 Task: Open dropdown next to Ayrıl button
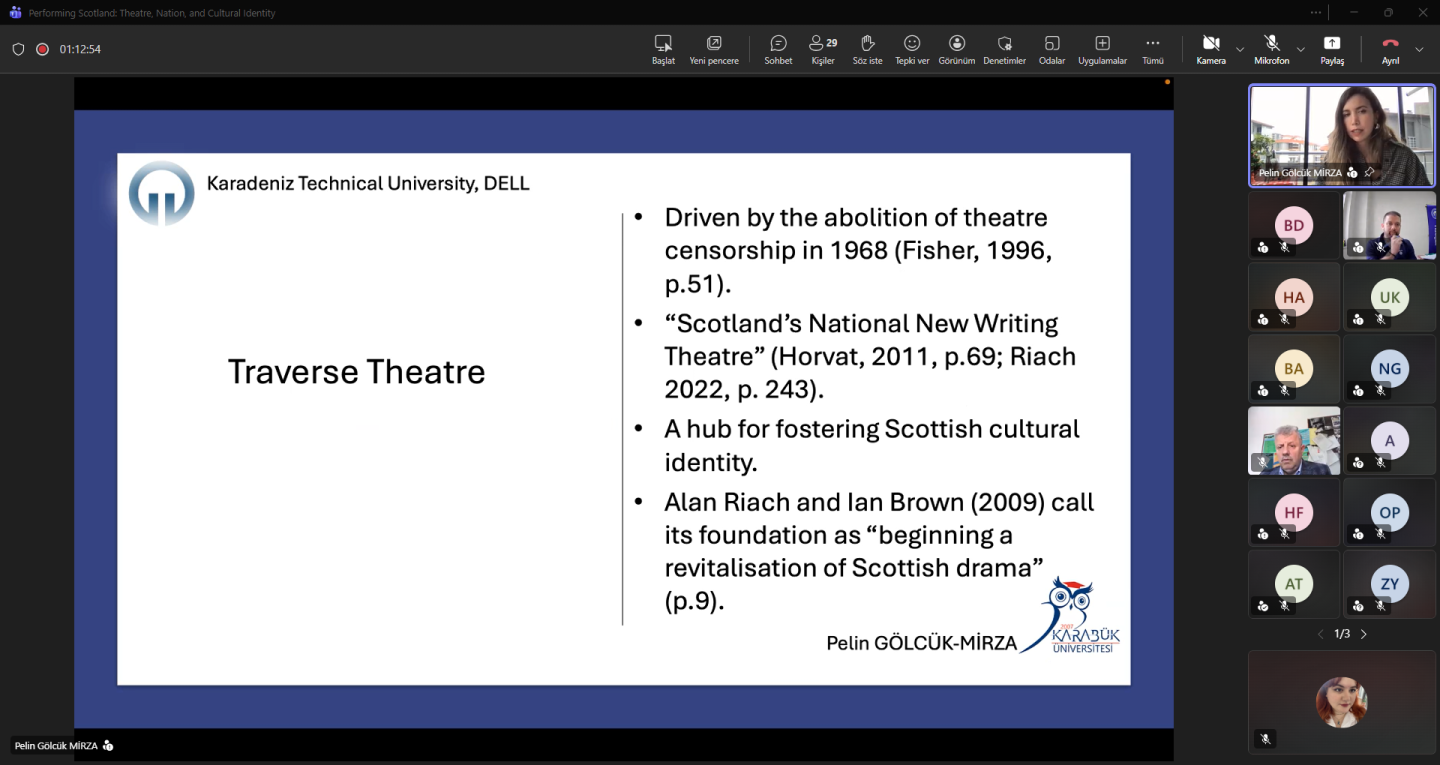(1419, 49)
